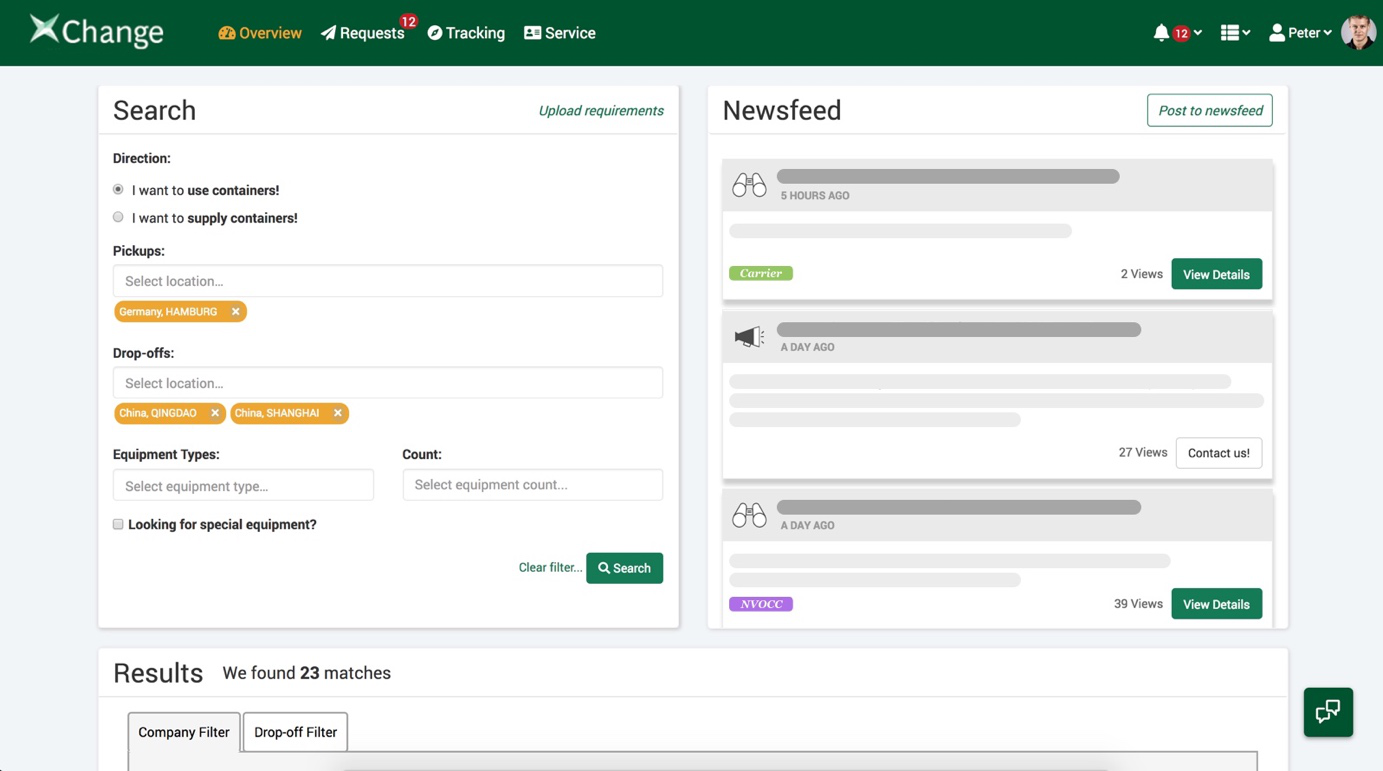
Task: Select 'I want to use containers' radio
Action: [118, 189]
